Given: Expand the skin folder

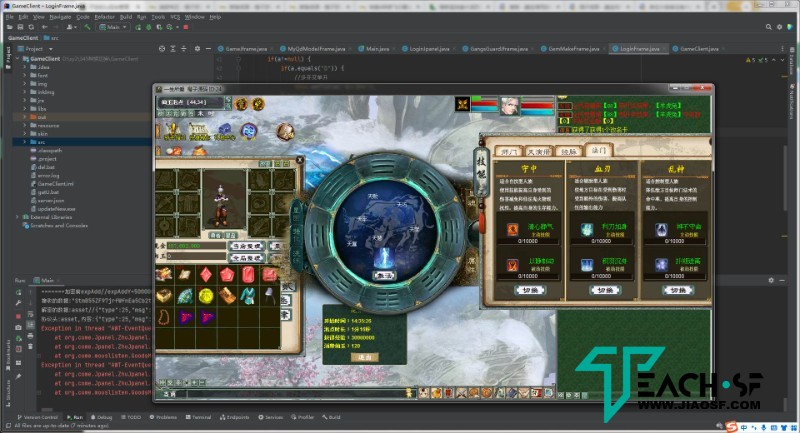Looking at the screenshot, I should [24, 134].
